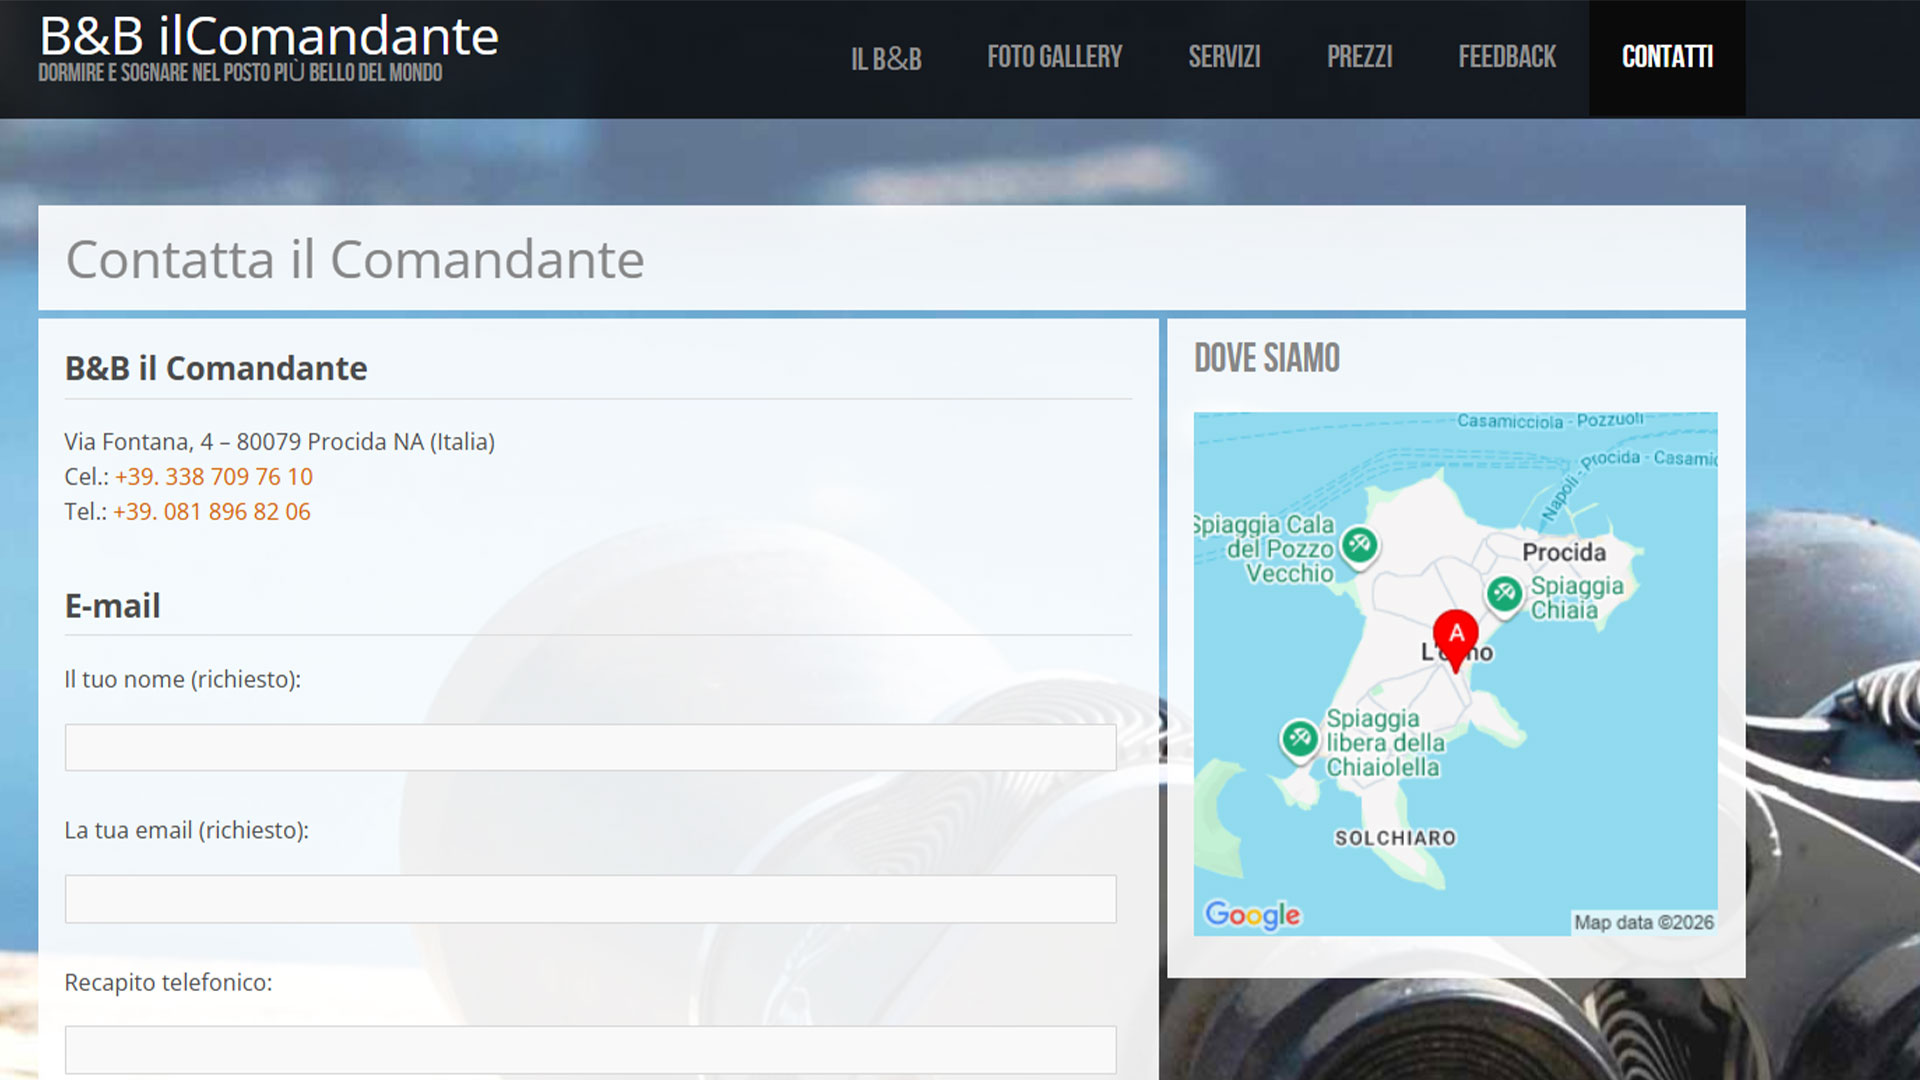This screenshot has height=1080, width=1920.
Task: Click 'Map data ©2026' attribution text
Action: [x=1643, y=922]
